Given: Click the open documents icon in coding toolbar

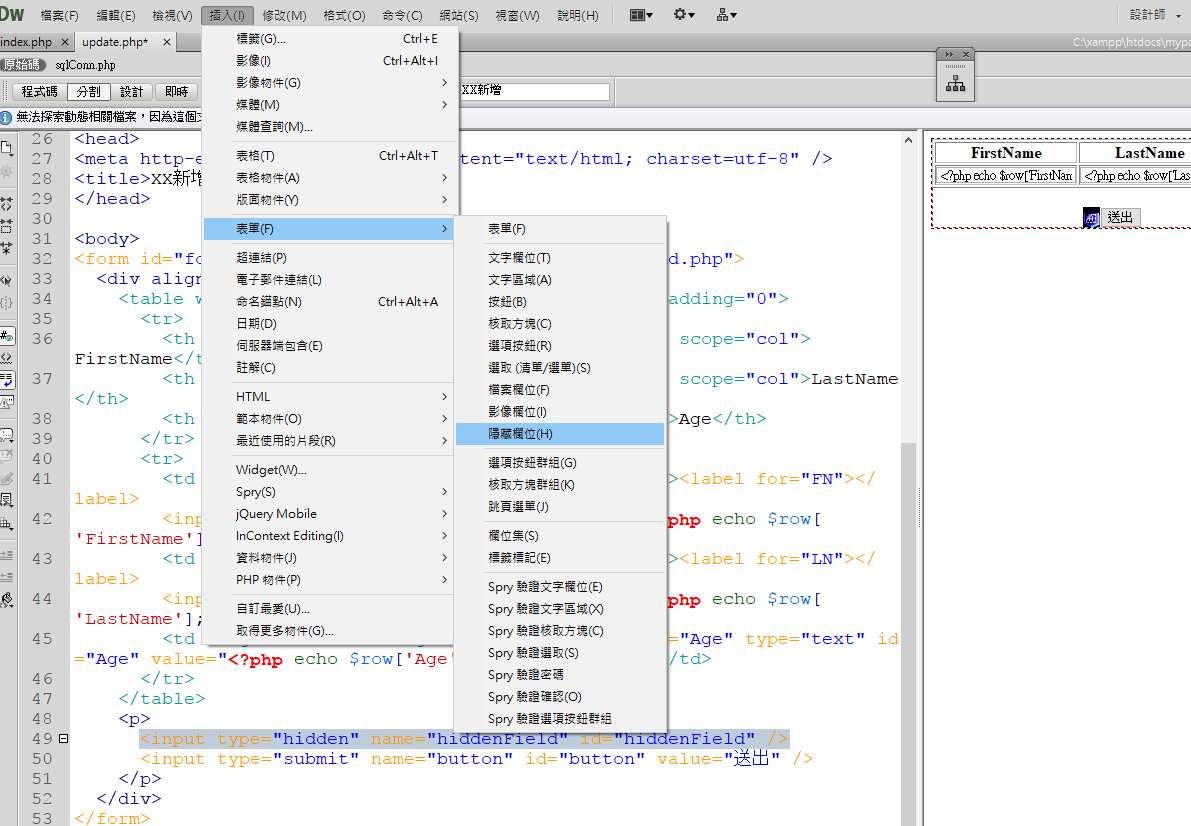Looking at the screenshot, I should click(x=8, y=148).
